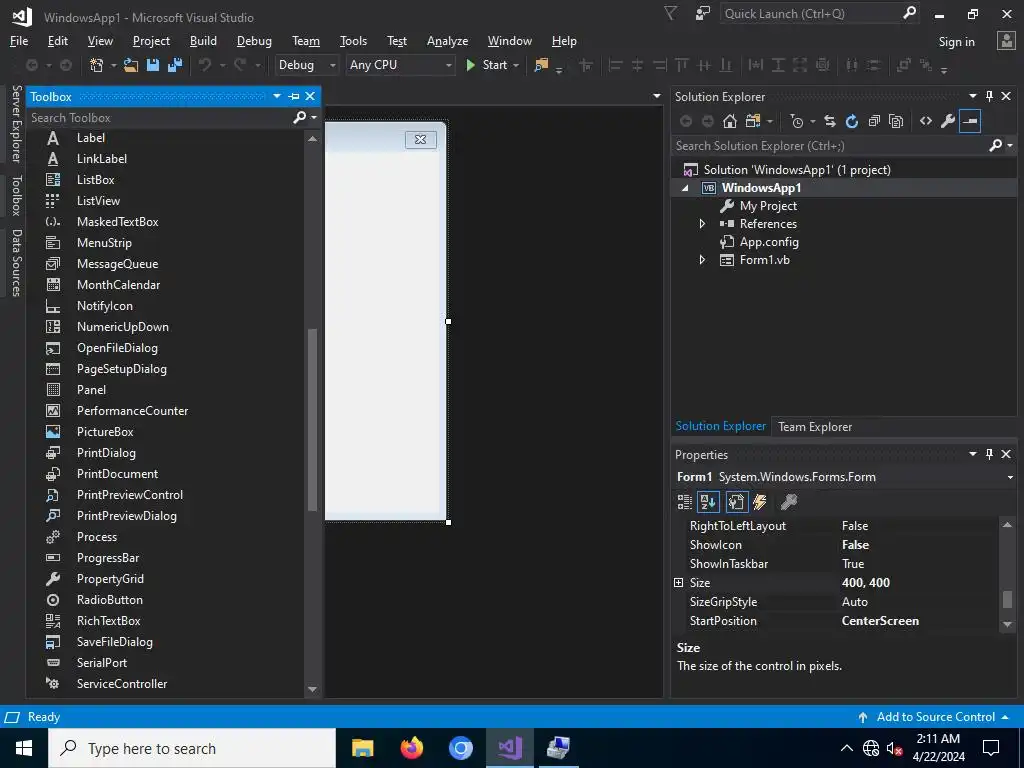Pin the Solution Explorer panel
Image resolution: width=1024 pixels, height=768 pixels.
(989, 96)
